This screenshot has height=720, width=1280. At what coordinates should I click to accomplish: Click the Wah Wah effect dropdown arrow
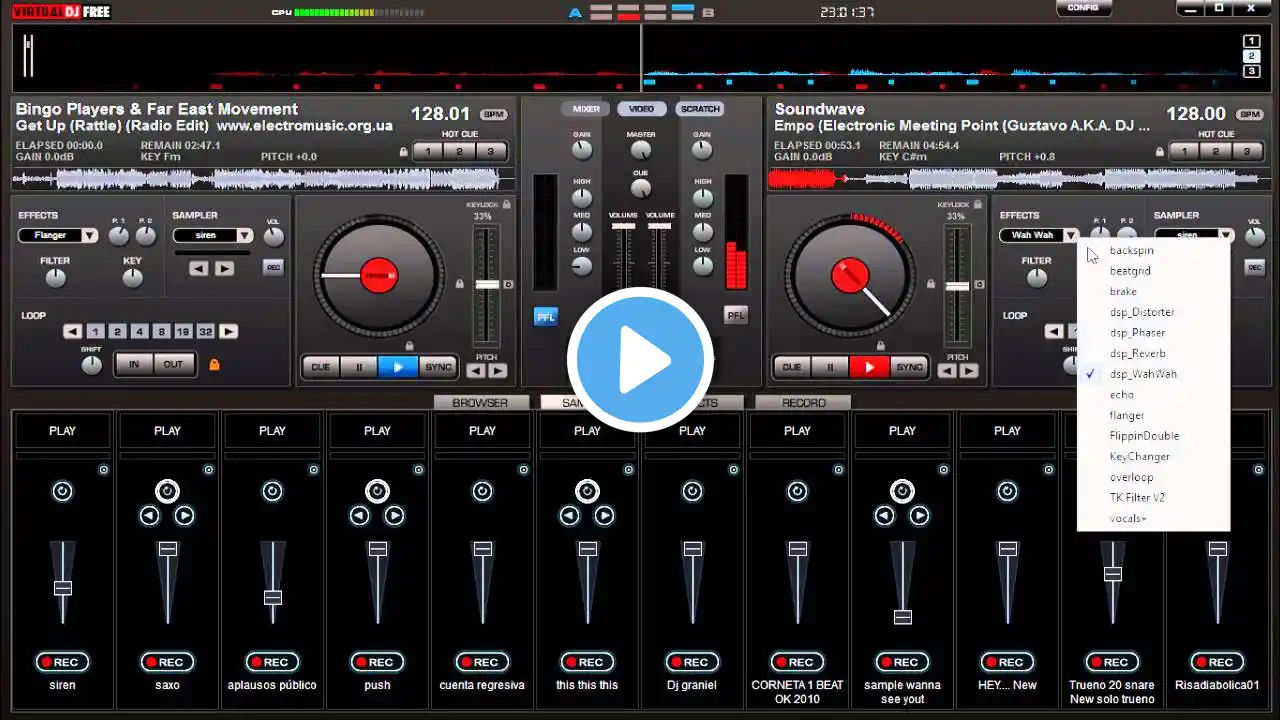tap(1071, 236)
